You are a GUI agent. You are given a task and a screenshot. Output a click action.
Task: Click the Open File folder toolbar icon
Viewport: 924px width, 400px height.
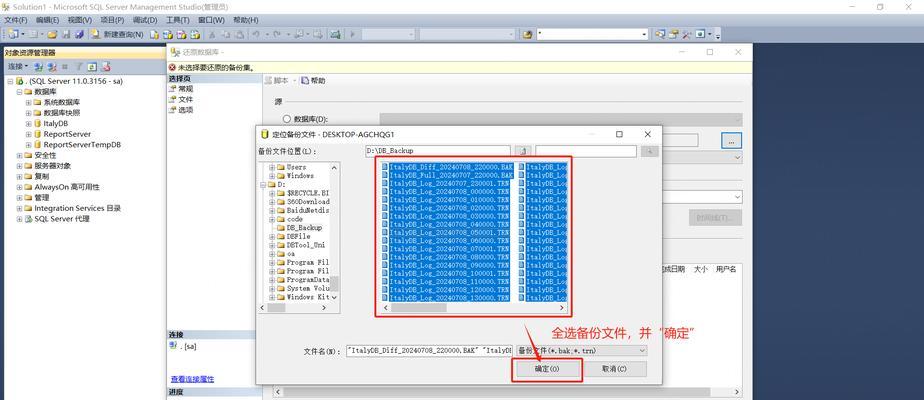click(52, 34)
